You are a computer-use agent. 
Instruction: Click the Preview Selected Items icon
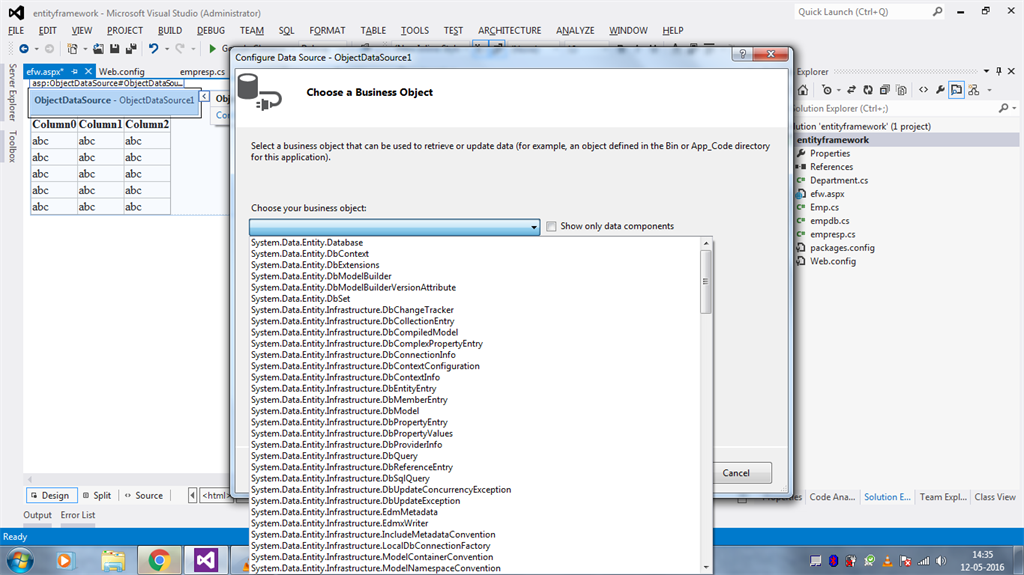957,90
